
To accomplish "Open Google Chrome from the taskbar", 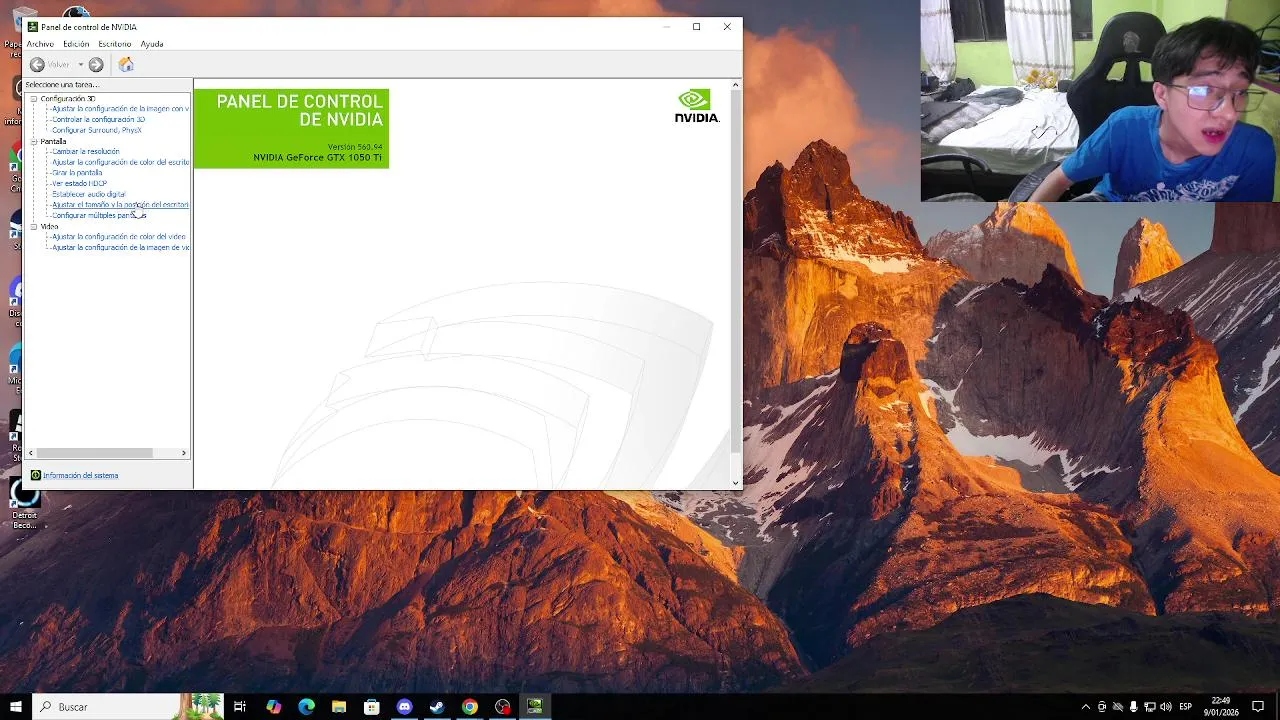I will tap(470, 706).
